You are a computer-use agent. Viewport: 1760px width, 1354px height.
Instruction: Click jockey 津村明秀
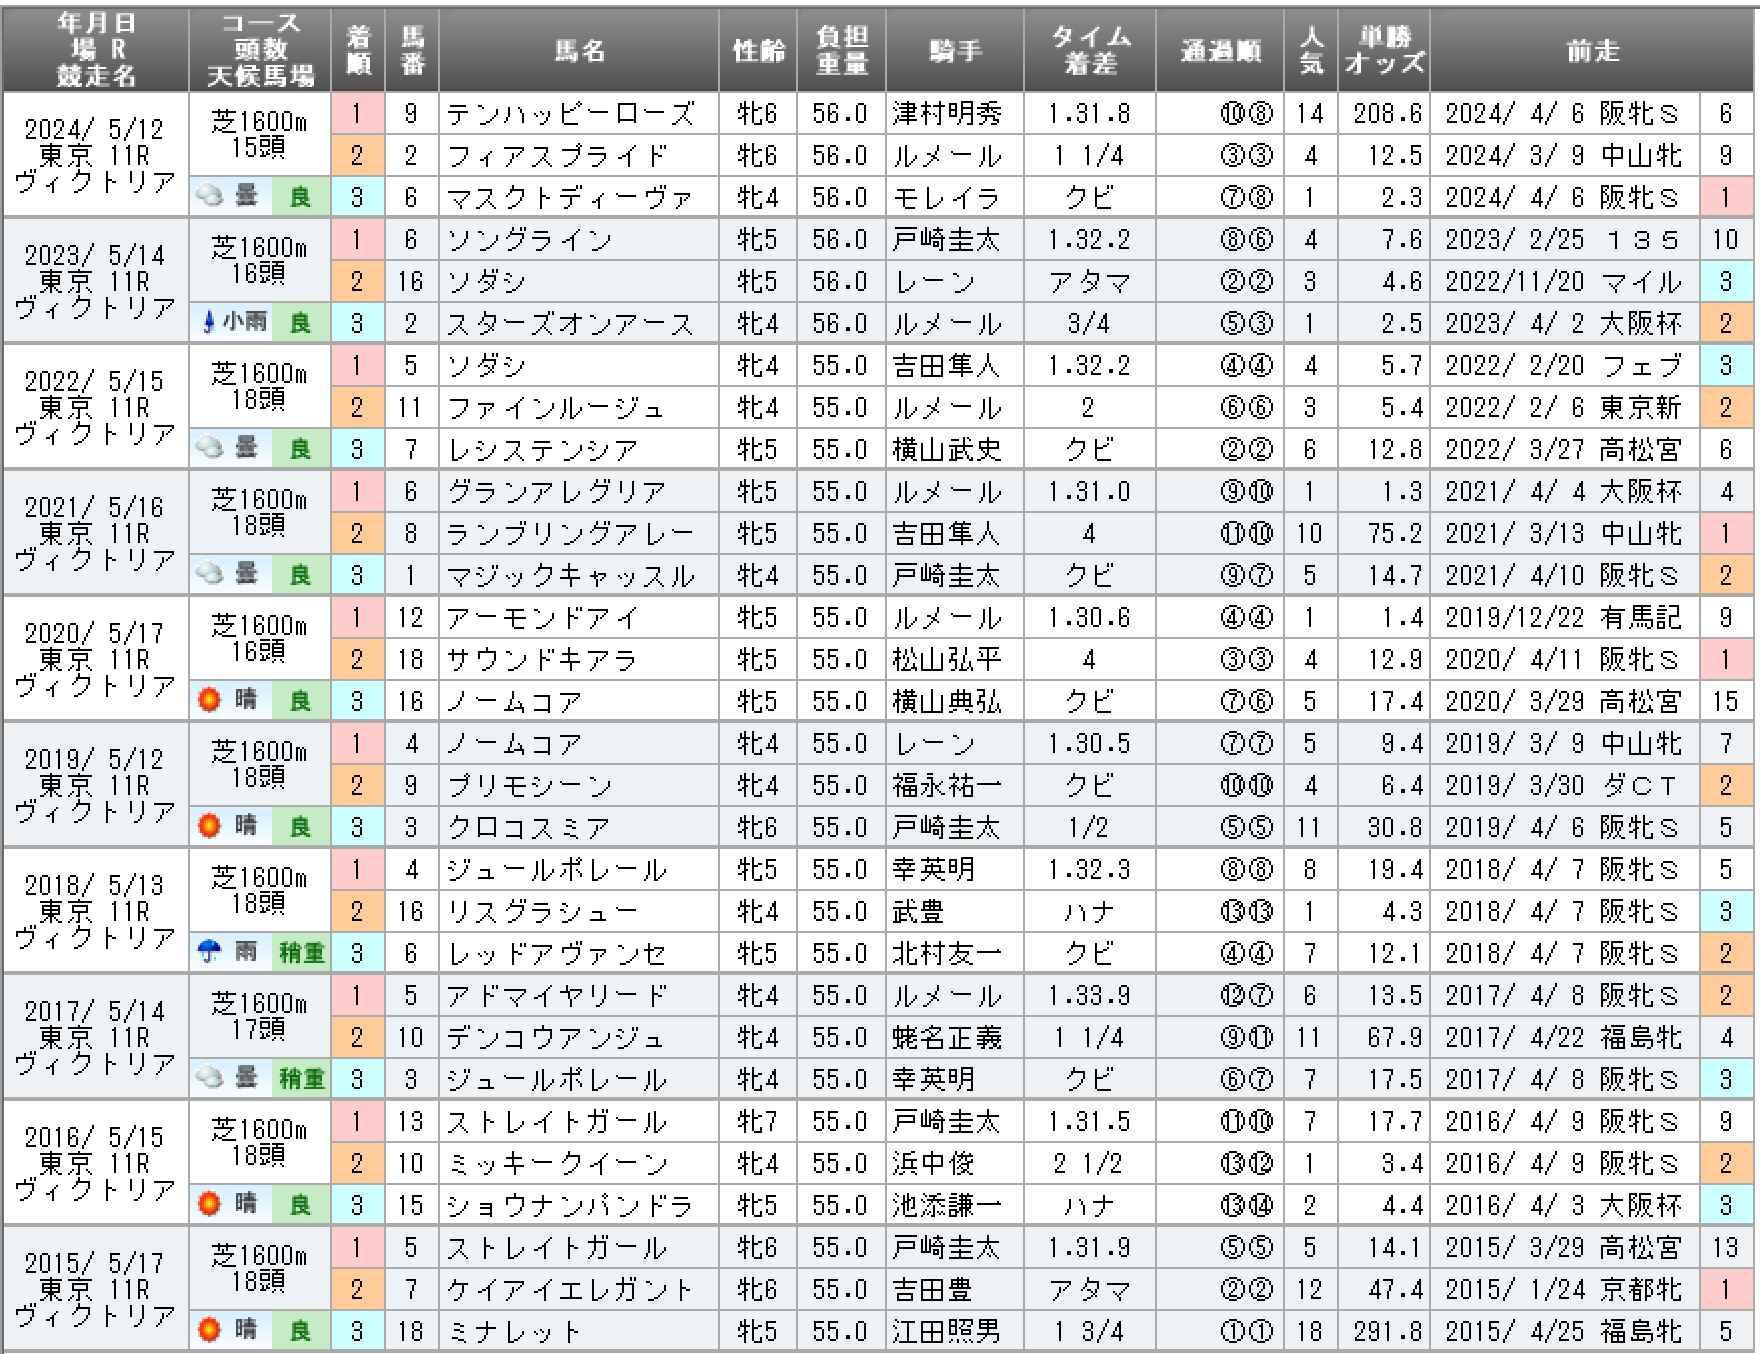point(947,114)
